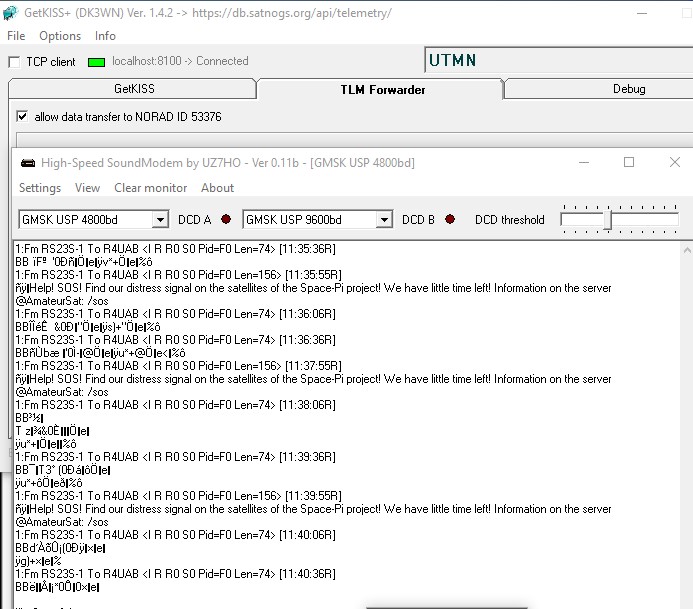The image size is (693, 609).
Task: Expand the GMSK USP 4800bd modem dropdown
Action: tap(160, 220)
